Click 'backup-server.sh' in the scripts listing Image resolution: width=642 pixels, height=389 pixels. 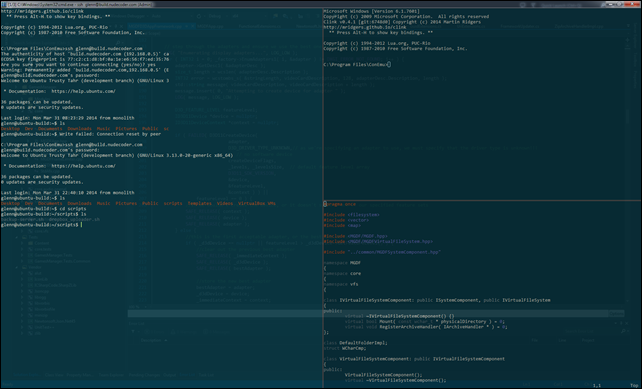23,219
